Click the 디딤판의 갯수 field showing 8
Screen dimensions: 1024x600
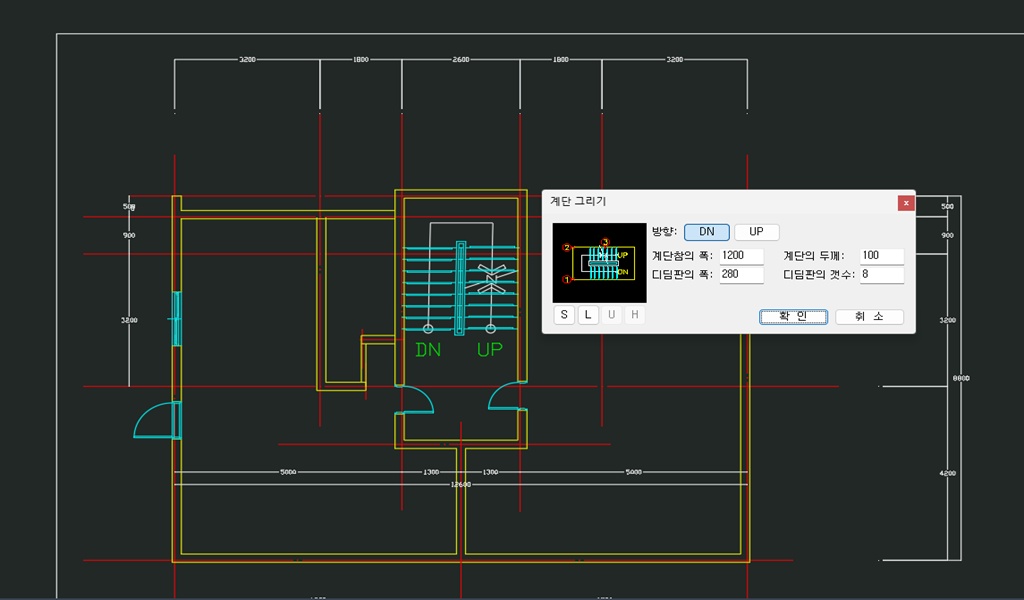[x=882, y=275]
